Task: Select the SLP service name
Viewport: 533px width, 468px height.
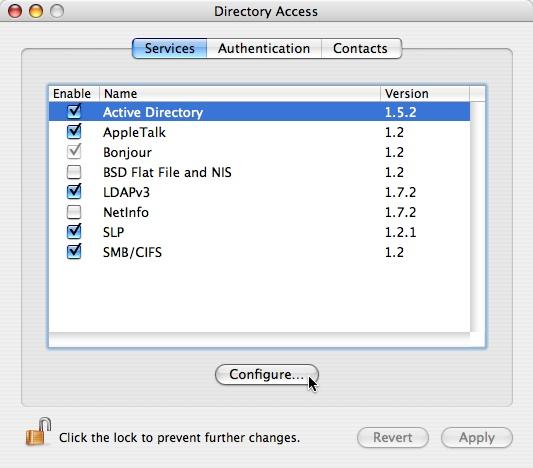Action: click(114, 232)
